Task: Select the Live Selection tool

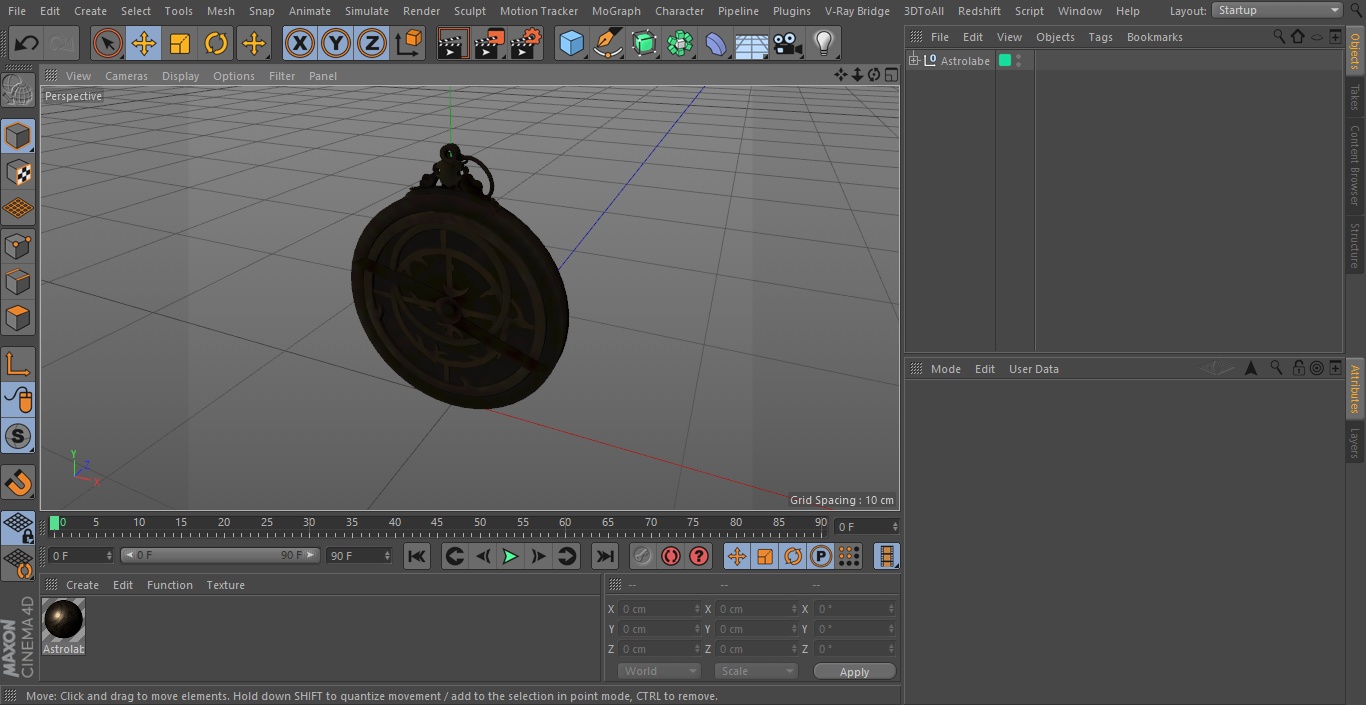Action: (x=108, y=43)
